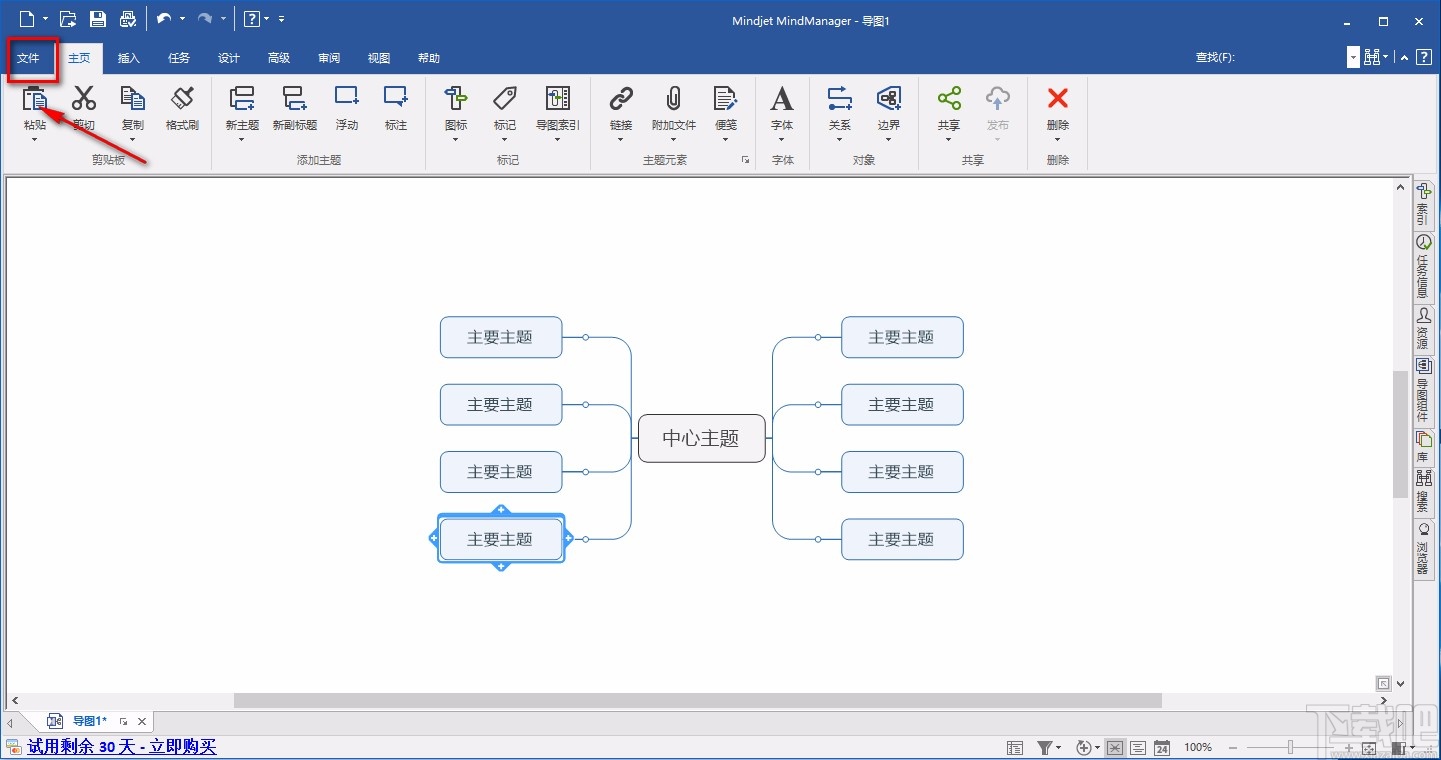This screenshot has height=760, width=1441.
Task: Click the trial remaining 30 days purchase link
Action: click(x=122, y=747)
